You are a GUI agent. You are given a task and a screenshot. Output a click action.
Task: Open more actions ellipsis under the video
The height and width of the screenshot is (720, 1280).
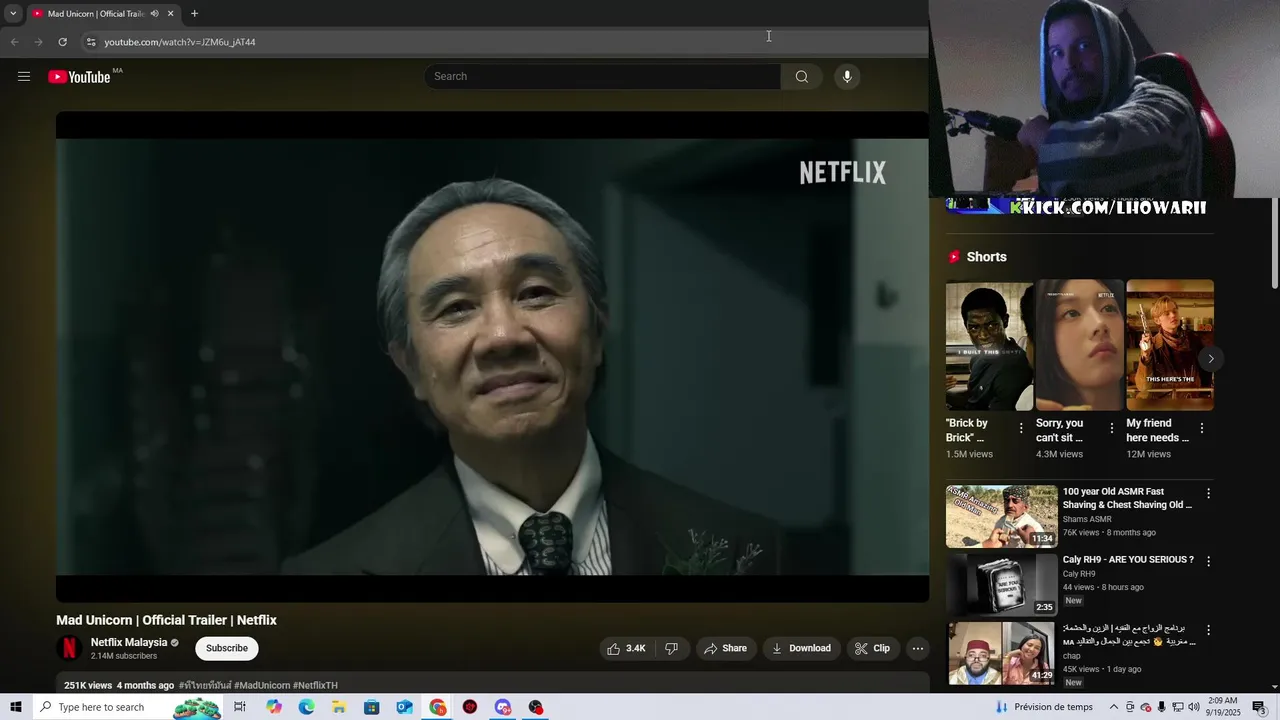pos(917,648)
